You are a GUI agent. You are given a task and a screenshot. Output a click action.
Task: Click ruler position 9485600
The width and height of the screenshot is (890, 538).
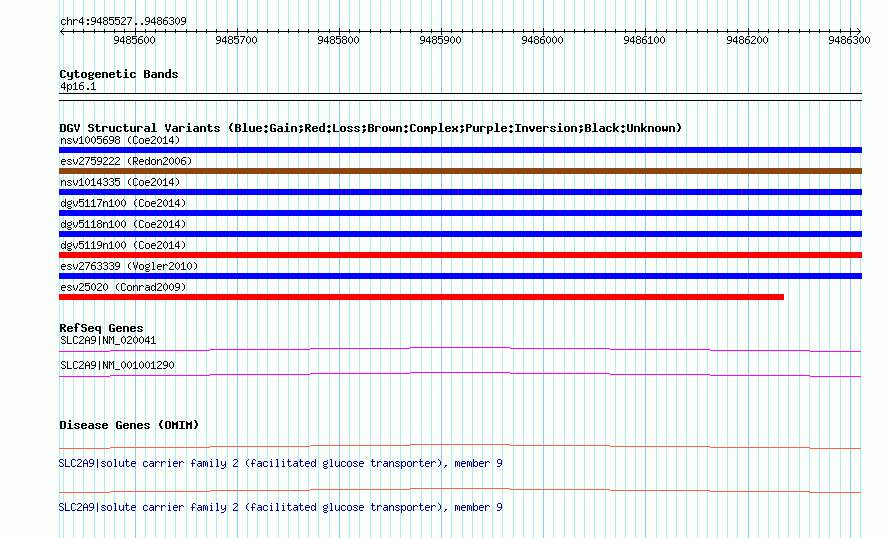pyautogui.click(x=135, y=40)
